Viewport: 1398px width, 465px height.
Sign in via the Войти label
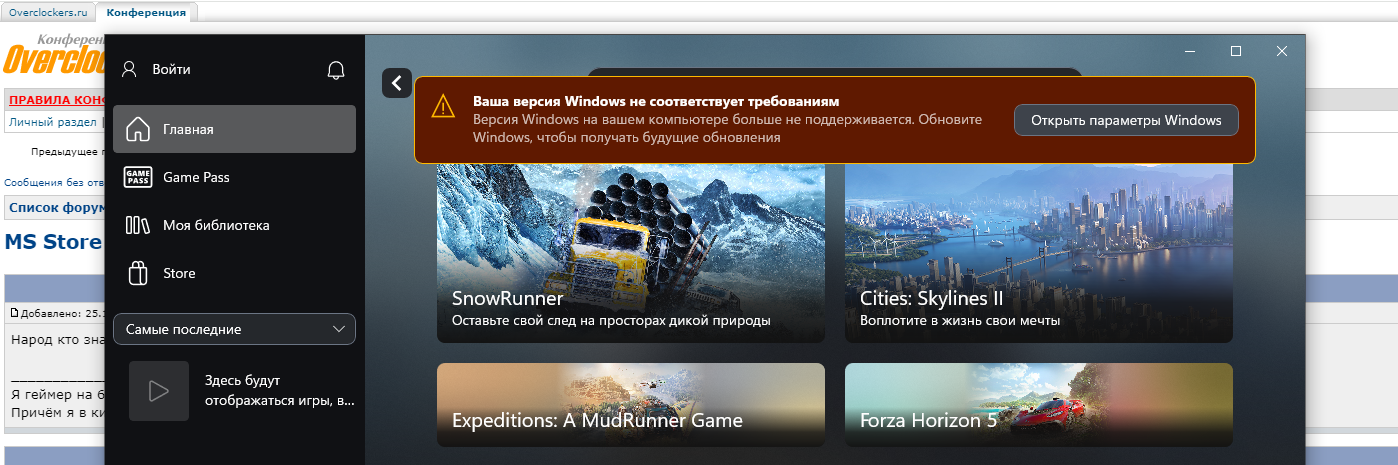[171, 70]
